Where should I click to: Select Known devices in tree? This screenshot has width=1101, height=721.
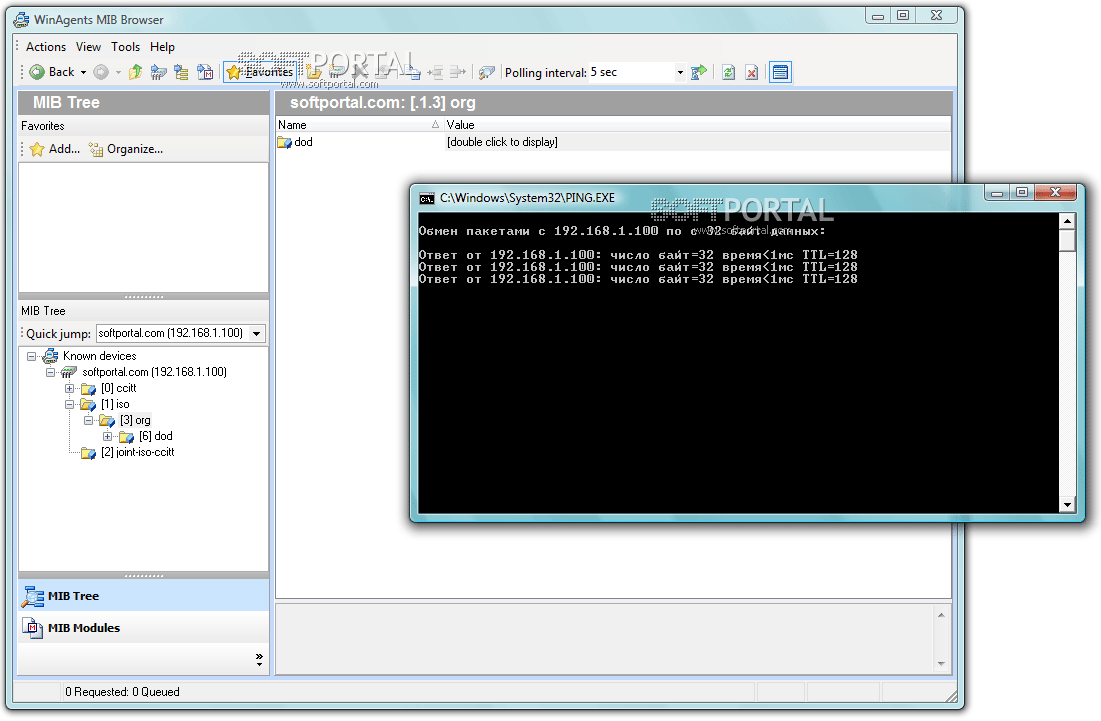click(x=100, y=356)
